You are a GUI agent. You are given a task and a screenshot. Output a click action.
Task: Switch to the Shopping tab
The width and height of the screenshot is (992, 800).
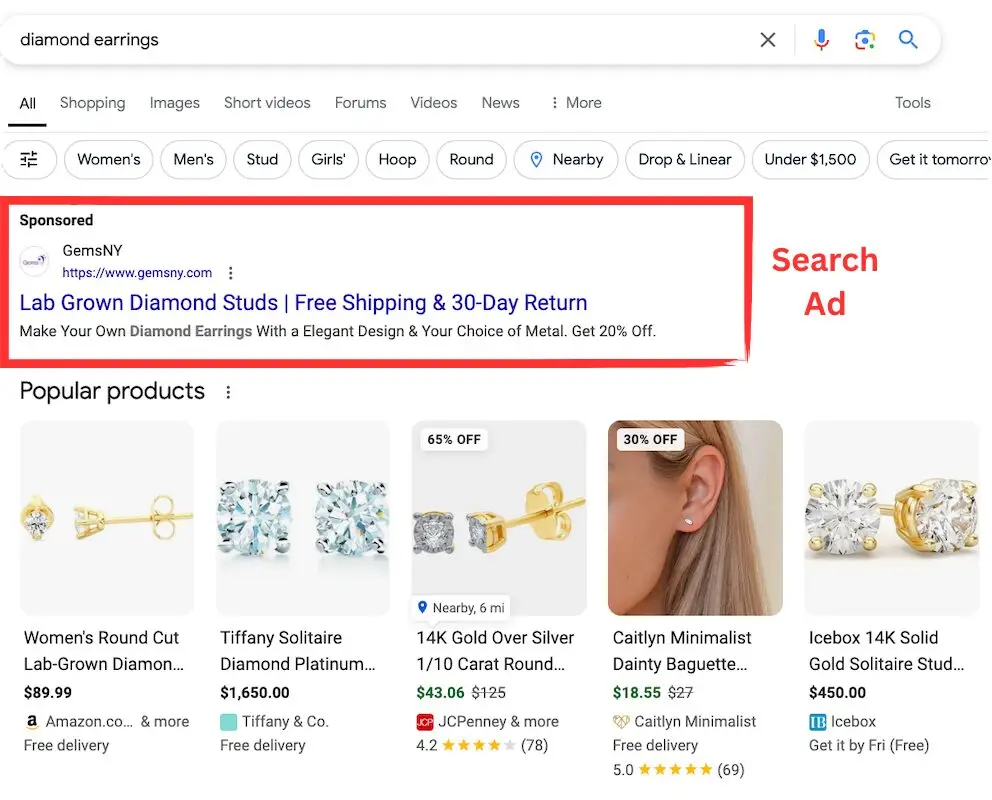[x=92, y=102]
